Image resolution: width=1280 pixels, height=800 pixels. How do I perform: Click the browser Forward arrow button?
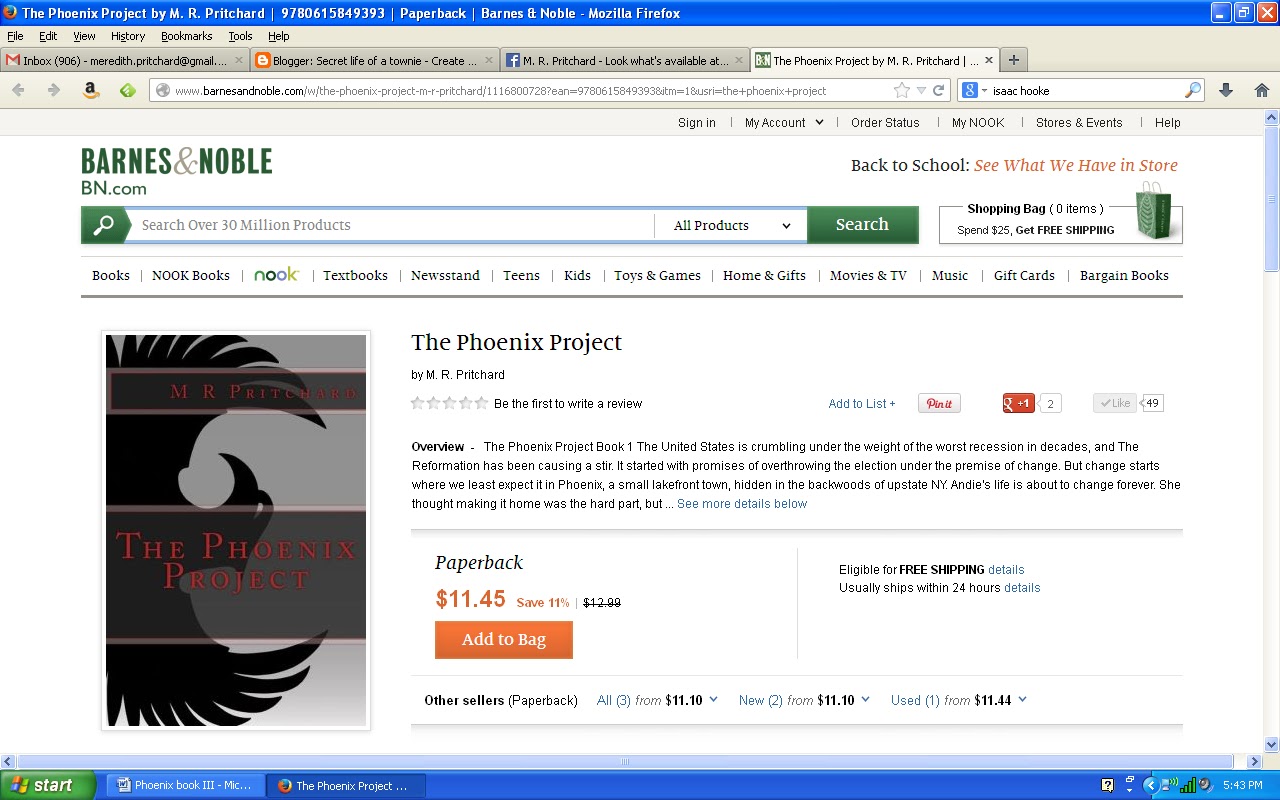tap(54, 90)
